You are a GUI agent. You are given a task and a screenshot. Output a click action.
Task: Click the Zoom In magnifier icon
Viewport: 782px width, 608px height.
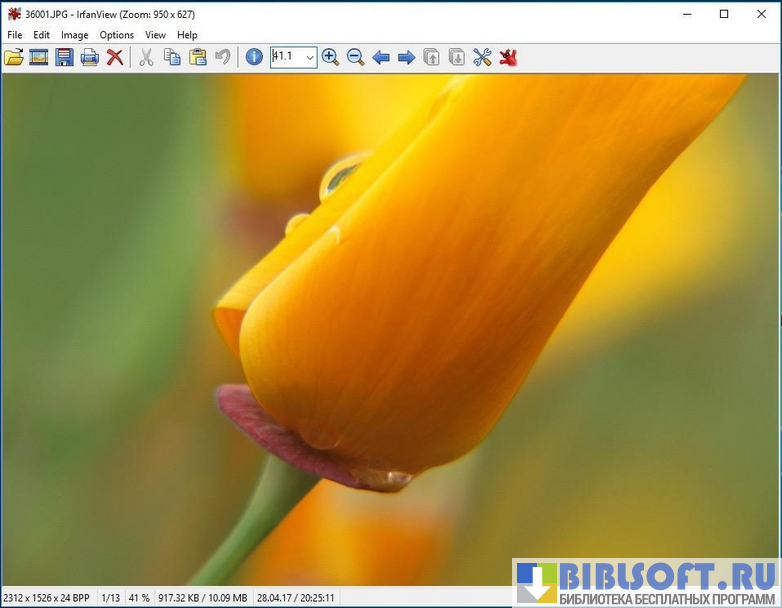tap(330, 57)
